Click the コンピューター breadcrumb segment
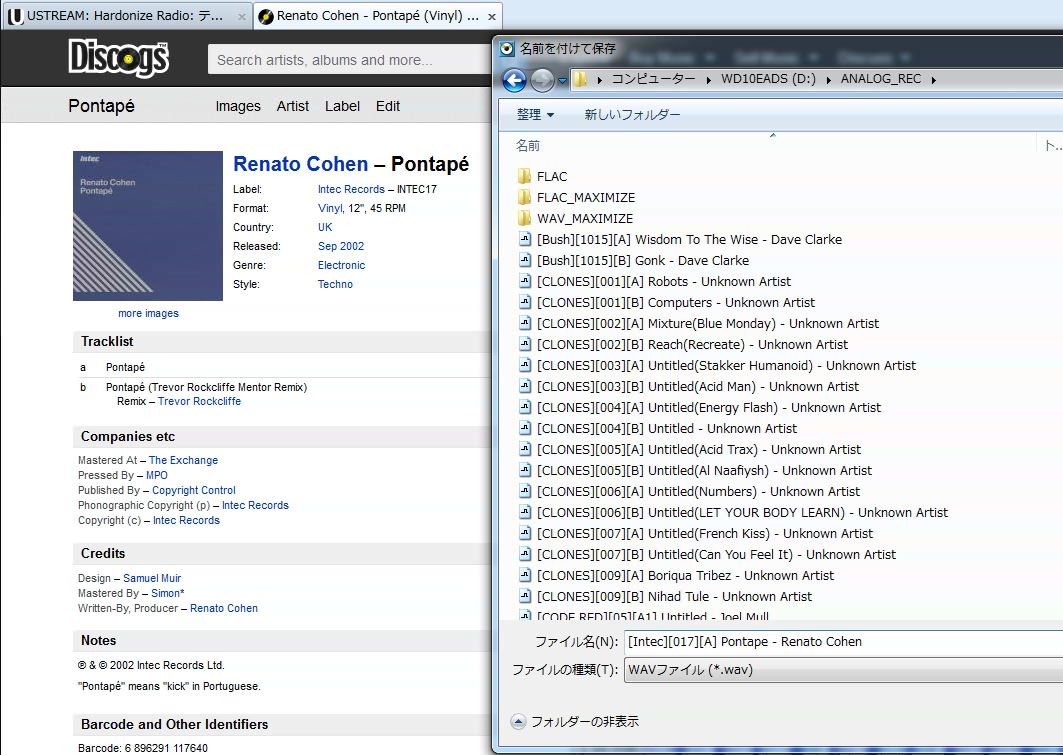 (x=654, y=79)
